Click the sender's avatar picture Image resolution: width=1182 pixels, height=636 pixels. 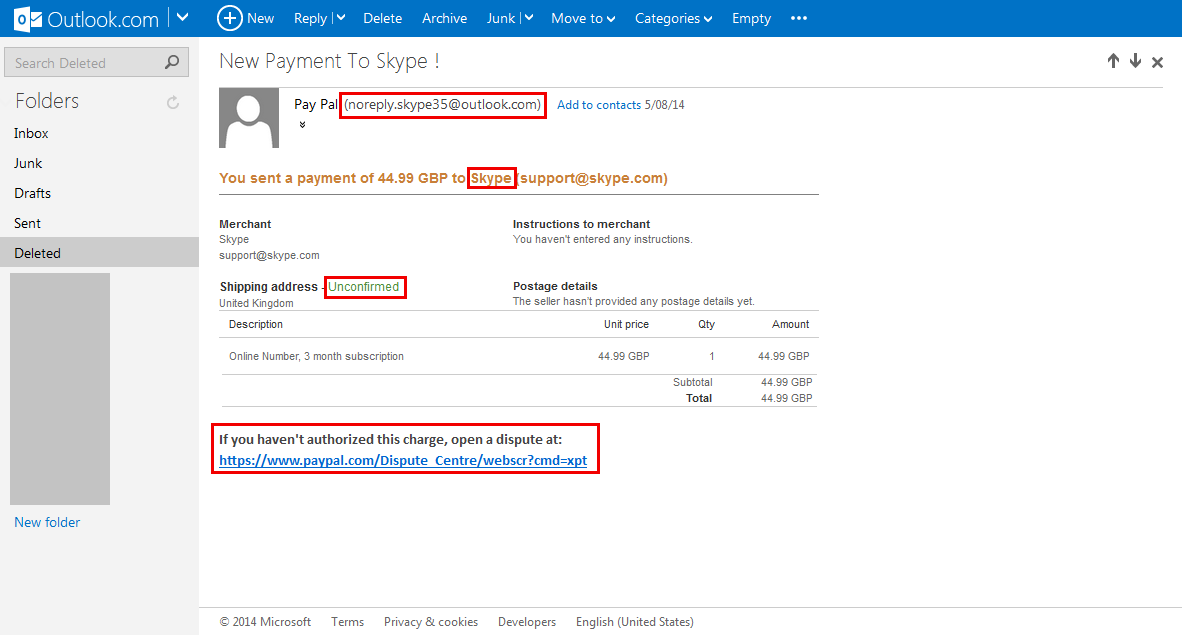(249, 118)
